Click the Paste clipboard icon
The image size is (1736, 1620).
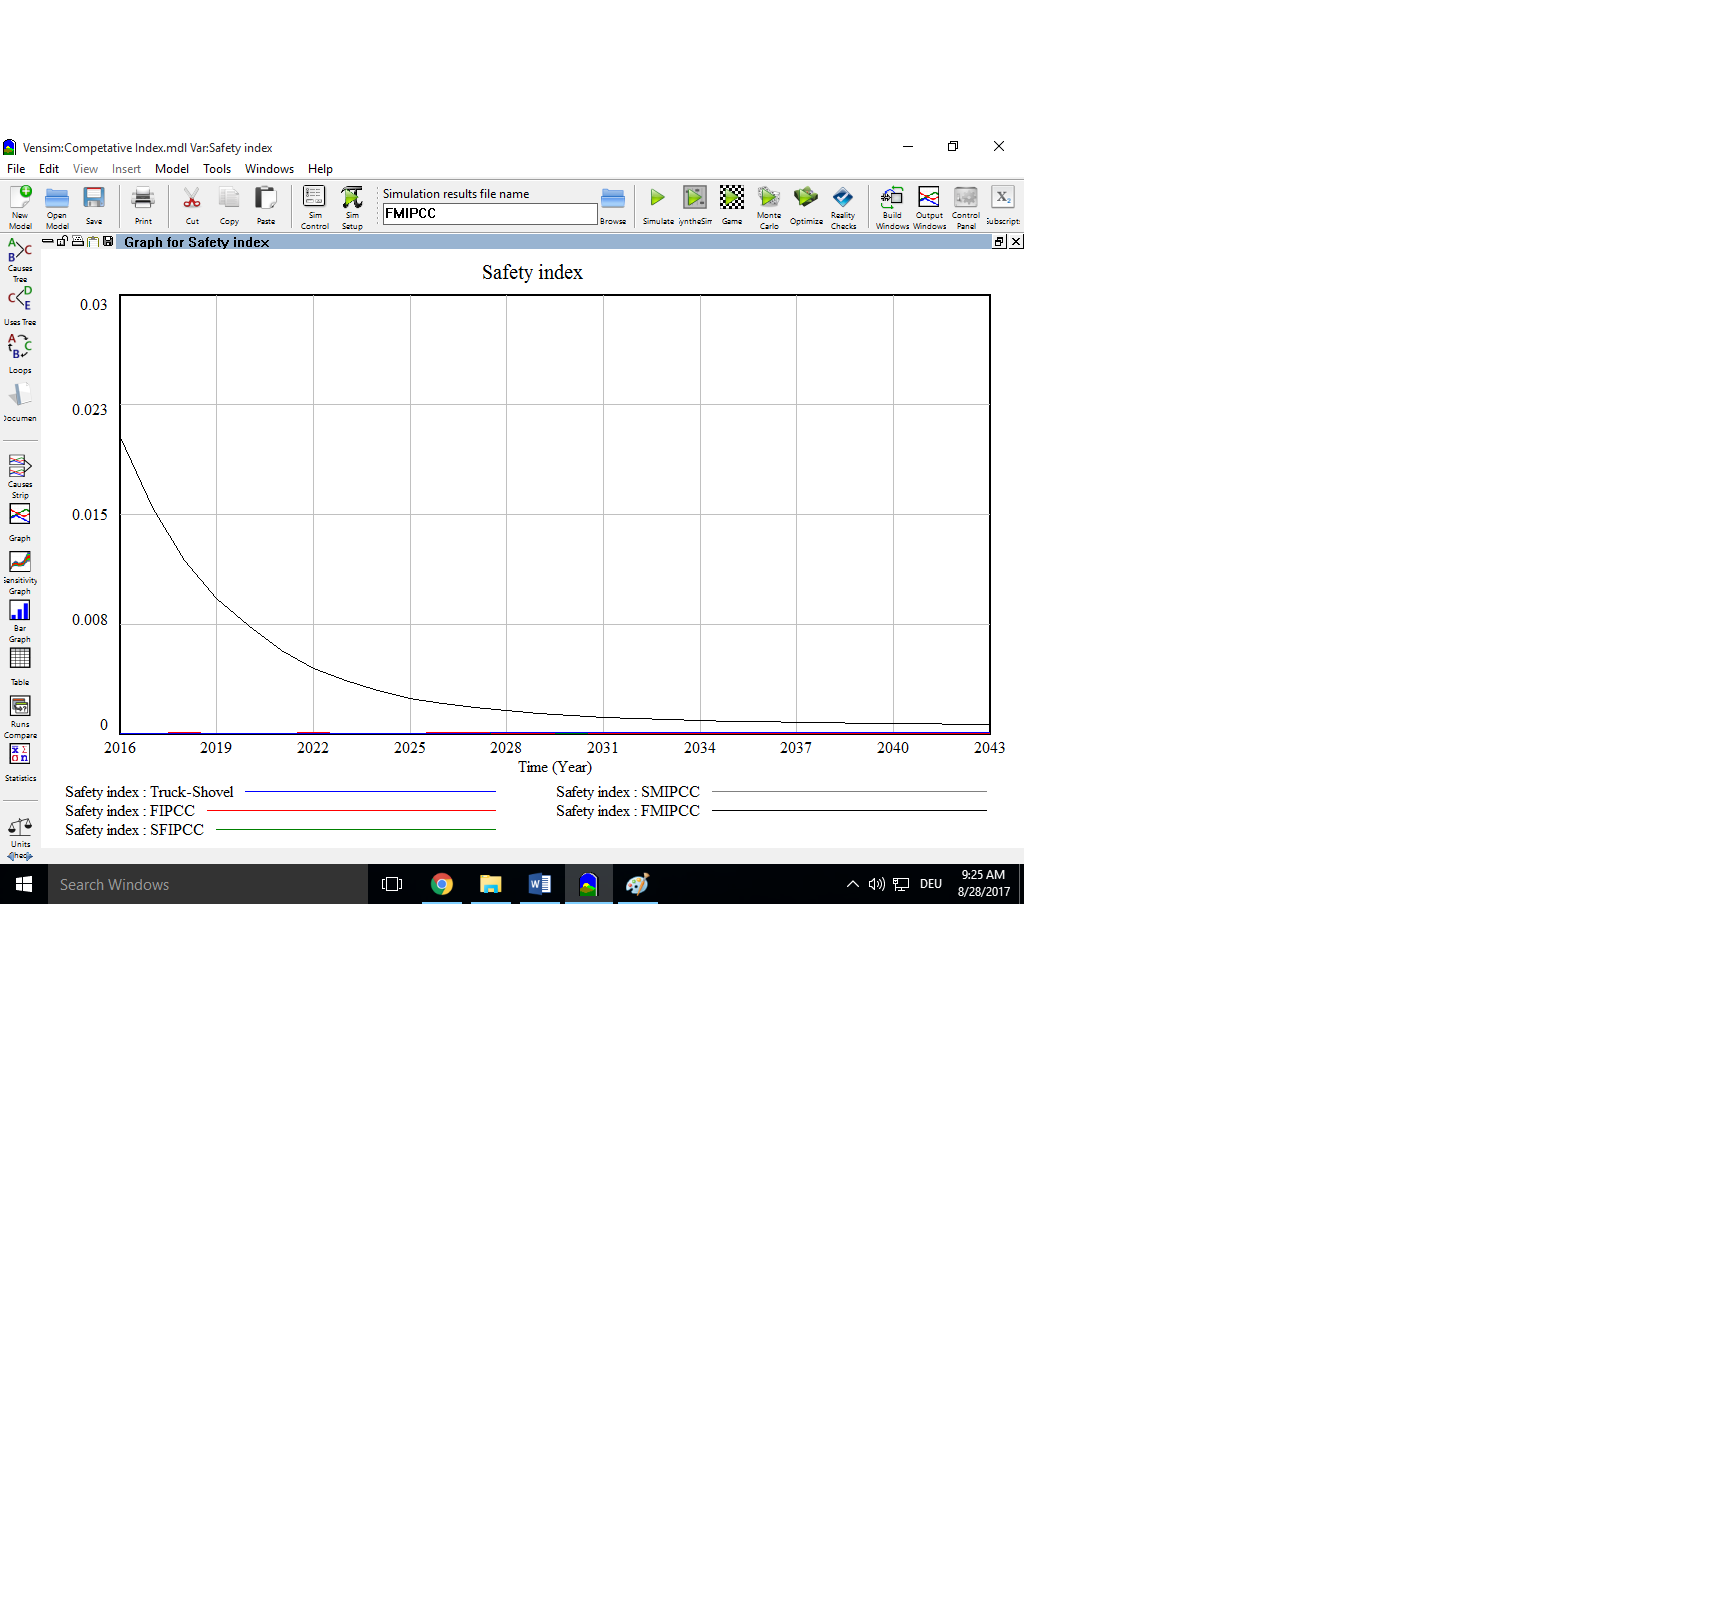(266, 206)
